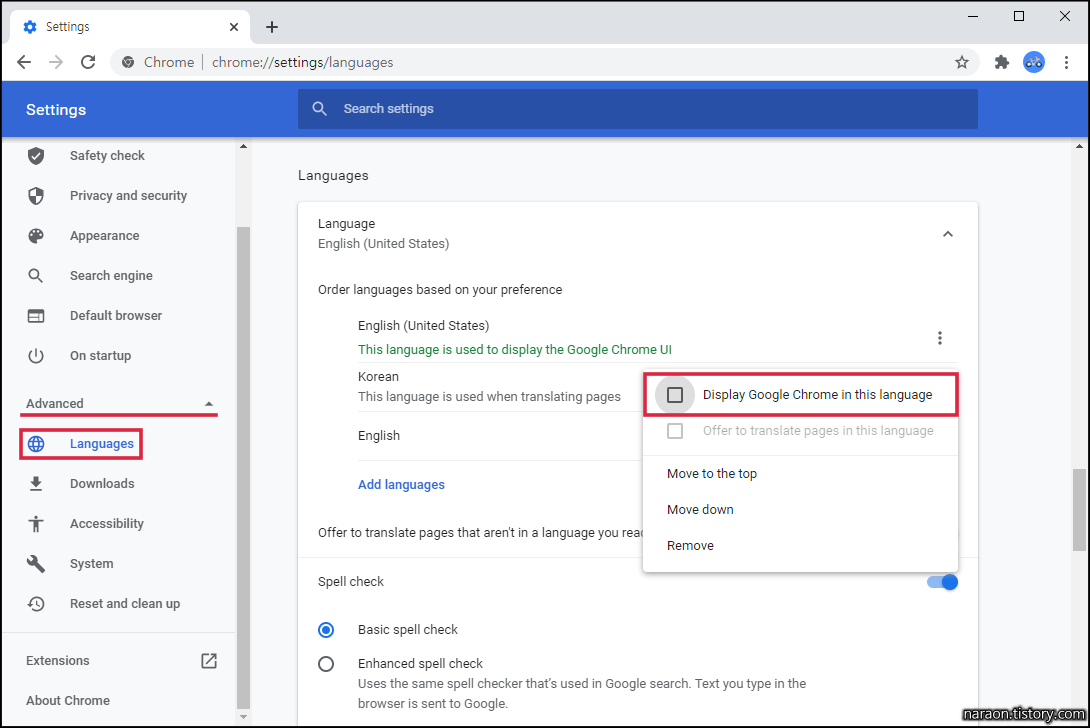Open the Extensions puzzle icon
Screen dimensions: 1090x728
(1002, 63)
